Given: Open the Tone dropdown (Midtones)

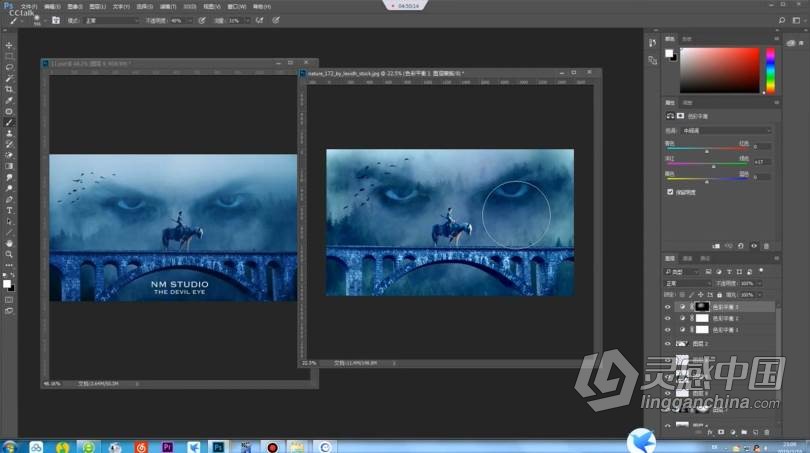Looking at the screenshot, I should 727,131.
